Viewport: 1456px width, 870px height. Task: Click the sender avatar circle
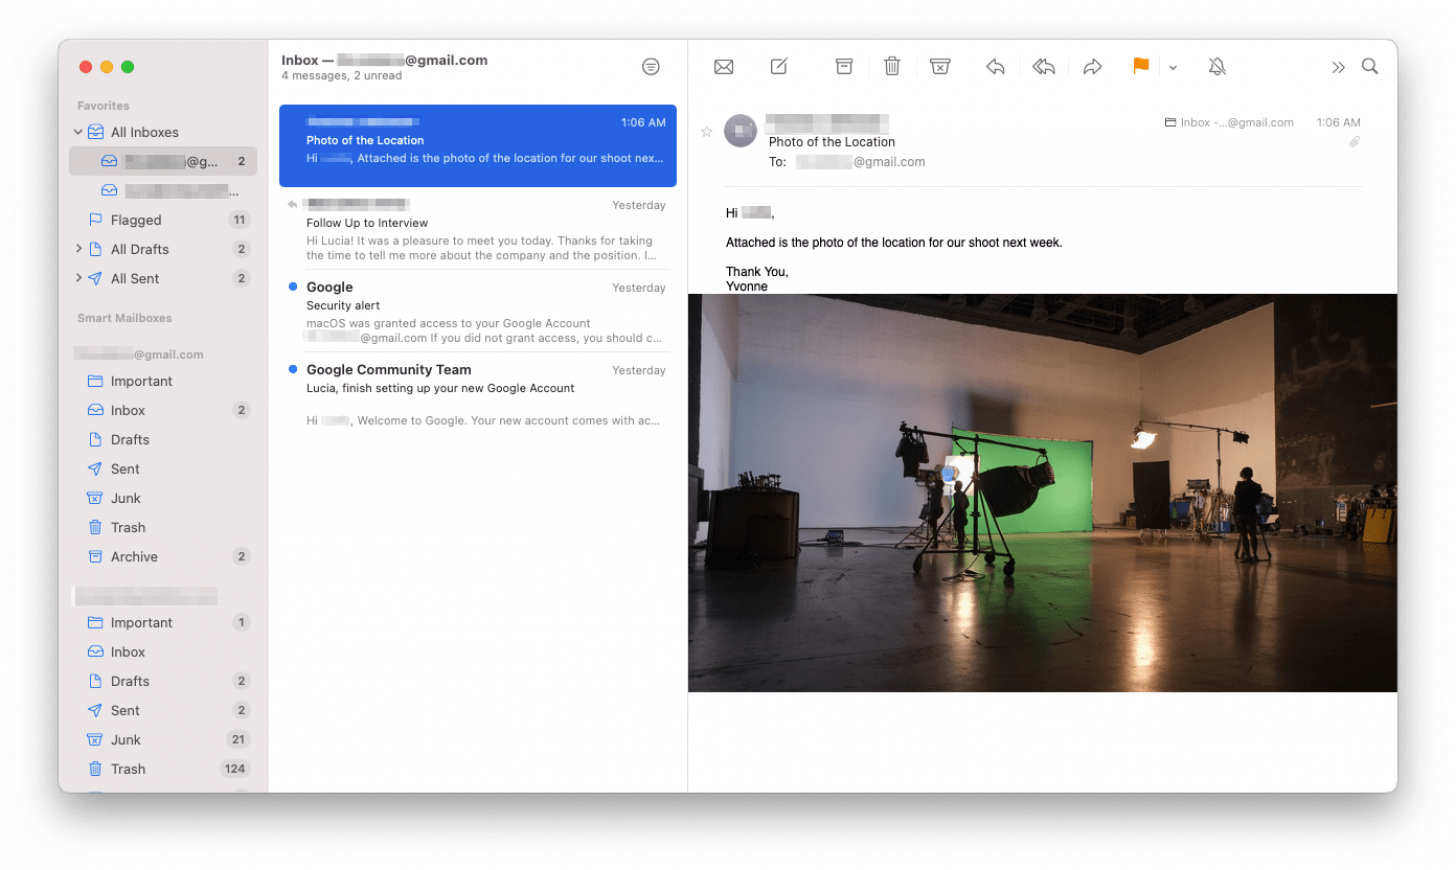pos(740,131)
